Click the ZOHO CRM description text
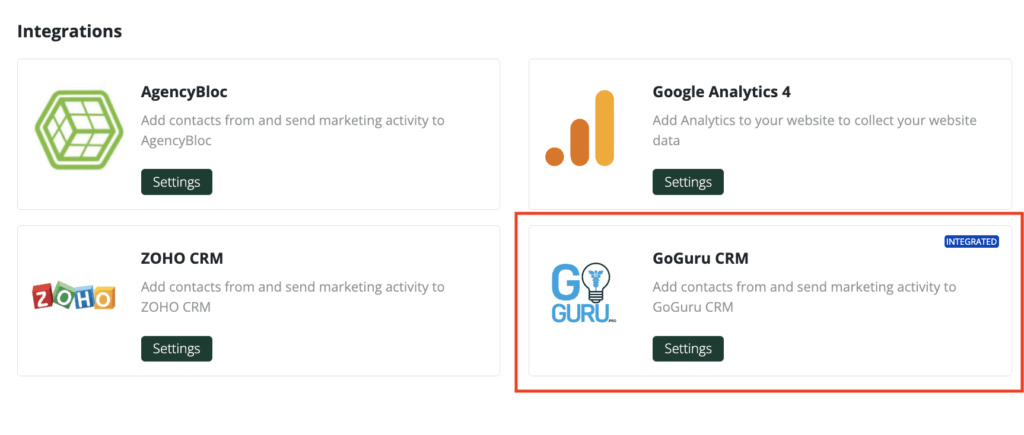Image resolution: width=1024 pixels, height=435 pixels. (x=293, y=297)
